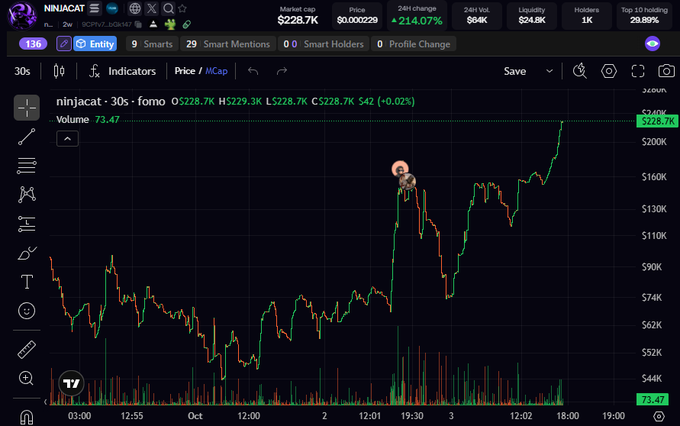
Task: Open the candlestick chart type selector
Action: (59, 71)
